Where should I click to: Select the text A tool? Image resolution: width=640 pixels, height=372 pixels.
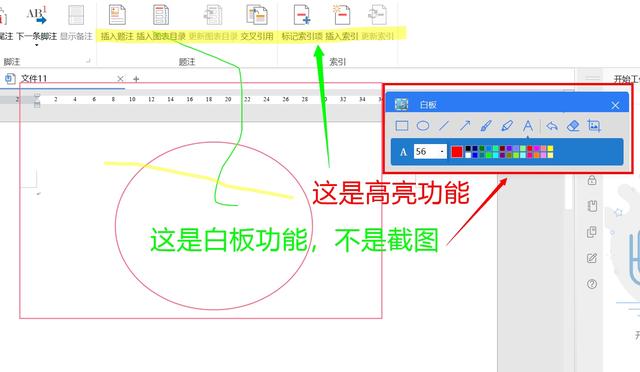pos(528,126)
